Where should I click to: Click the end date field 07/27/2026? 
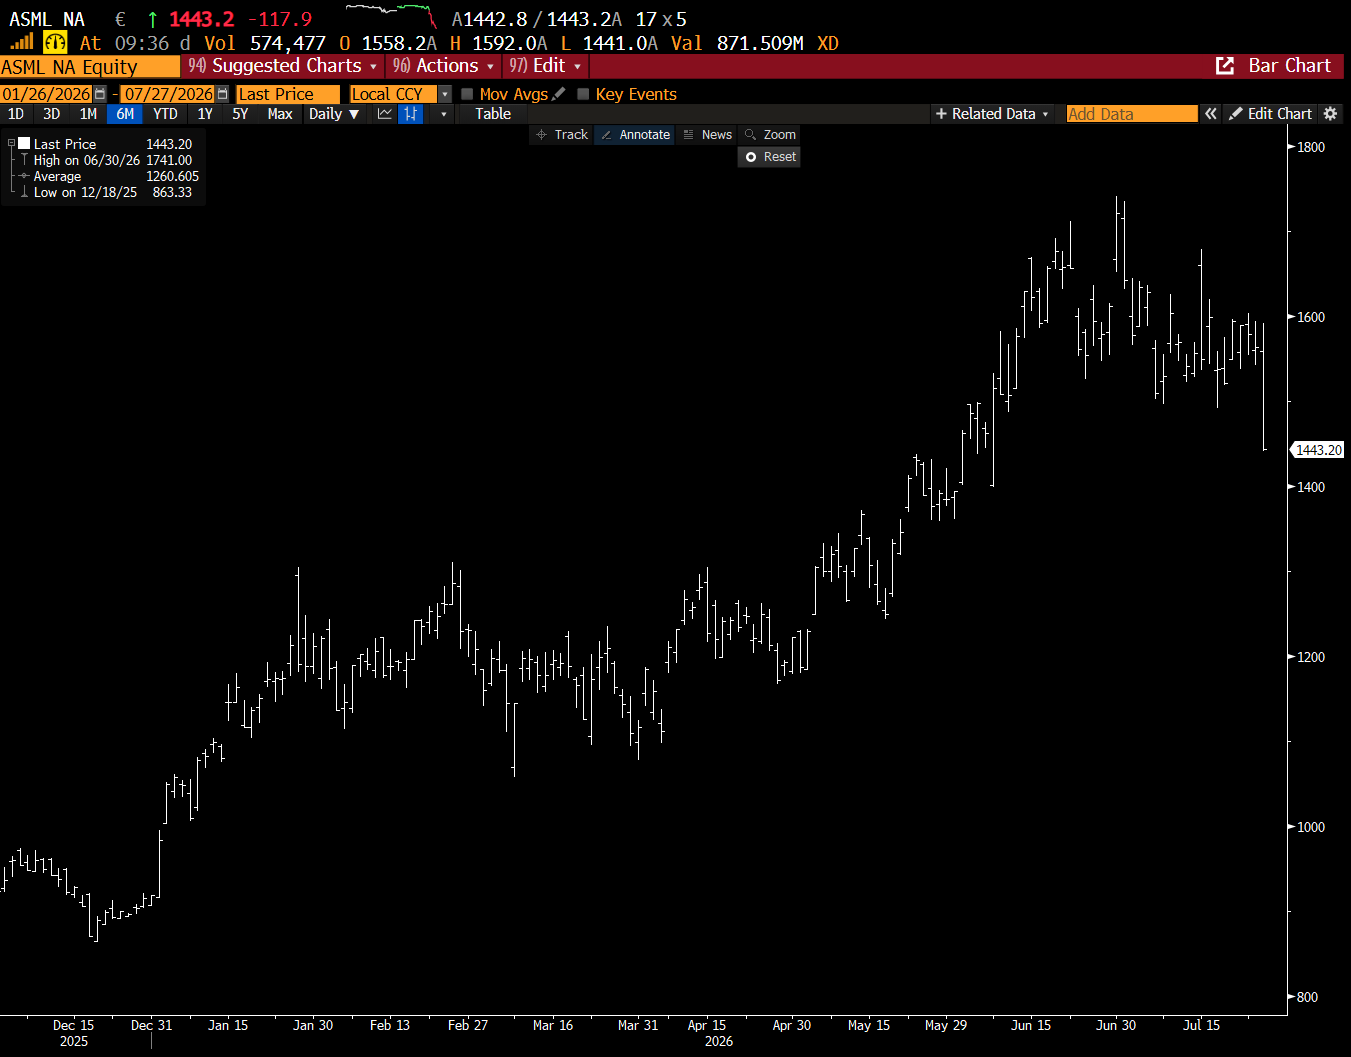[x=168, y=94]
